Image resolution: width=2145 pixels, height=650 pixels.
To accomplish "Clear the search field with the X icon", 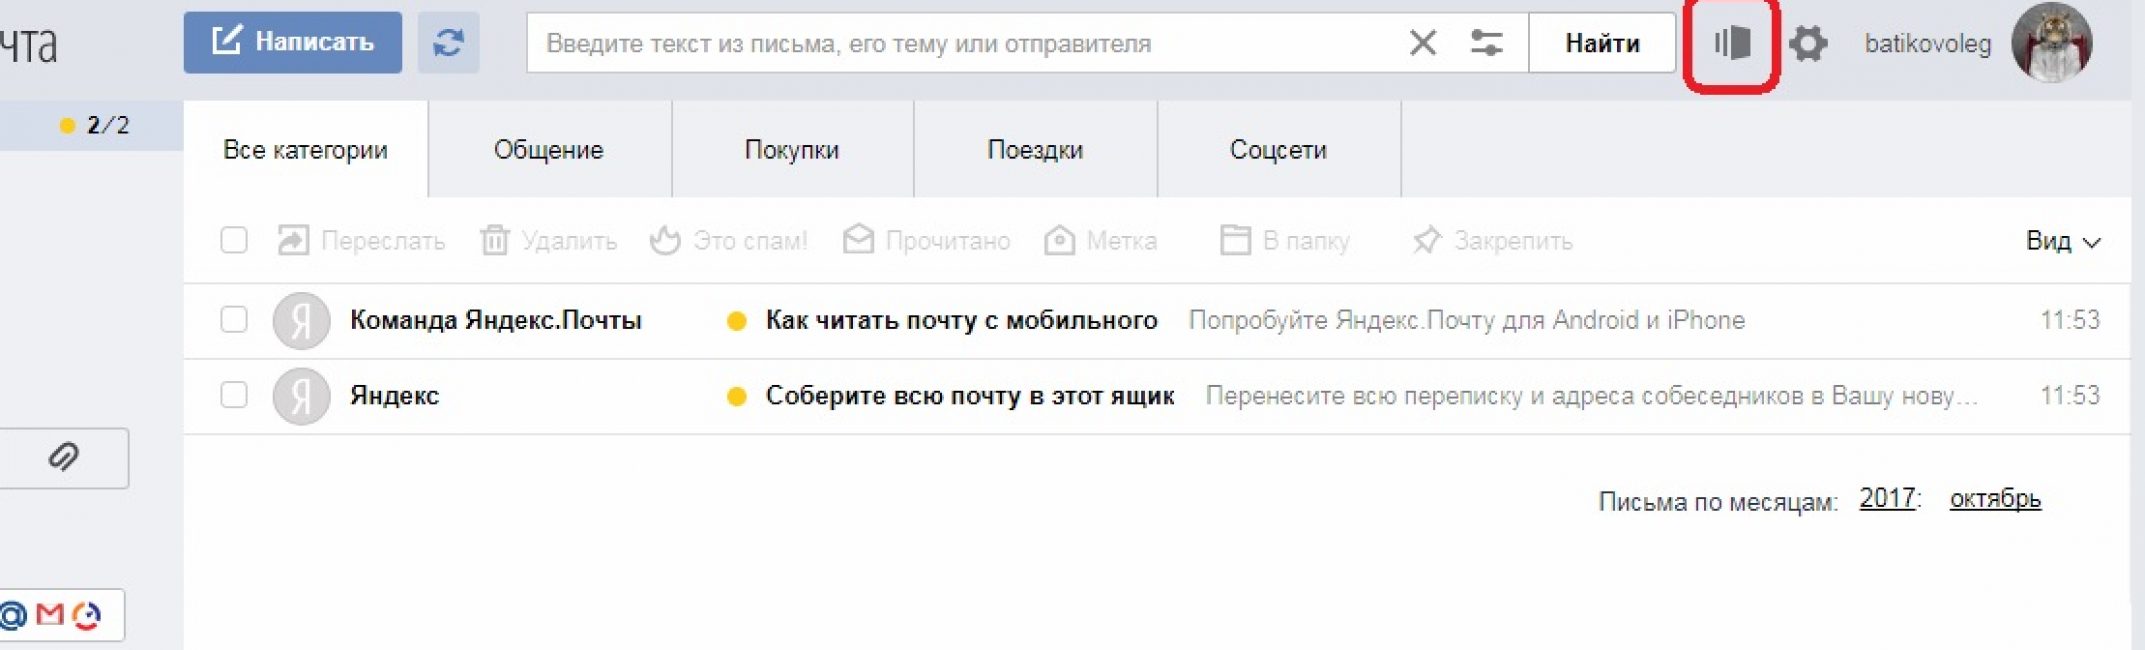I will [x=1422, y=43].
